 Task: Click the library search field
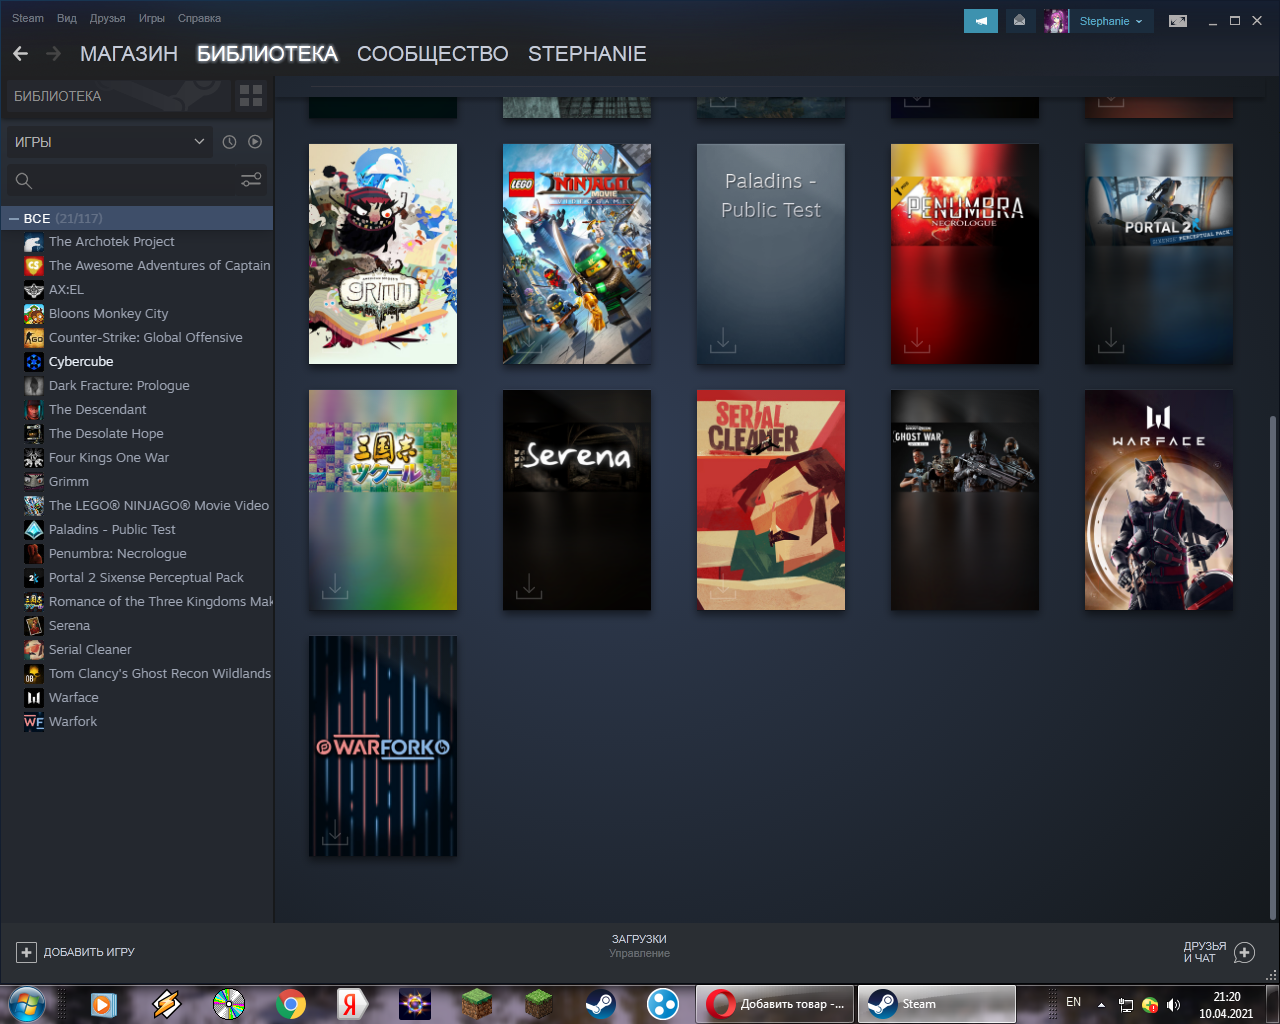137,180
